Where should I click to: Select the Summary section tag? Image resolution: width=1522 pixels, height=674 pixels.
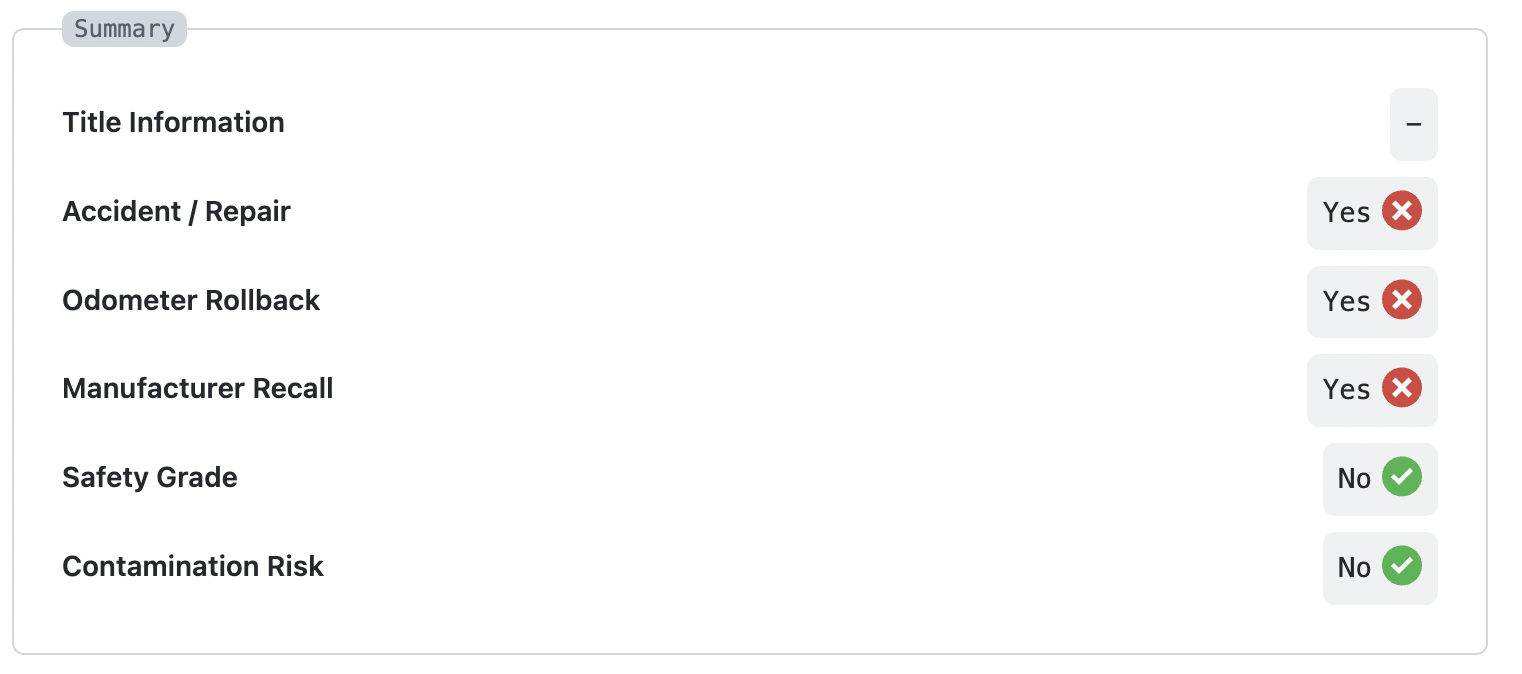(x=124, y=29)
